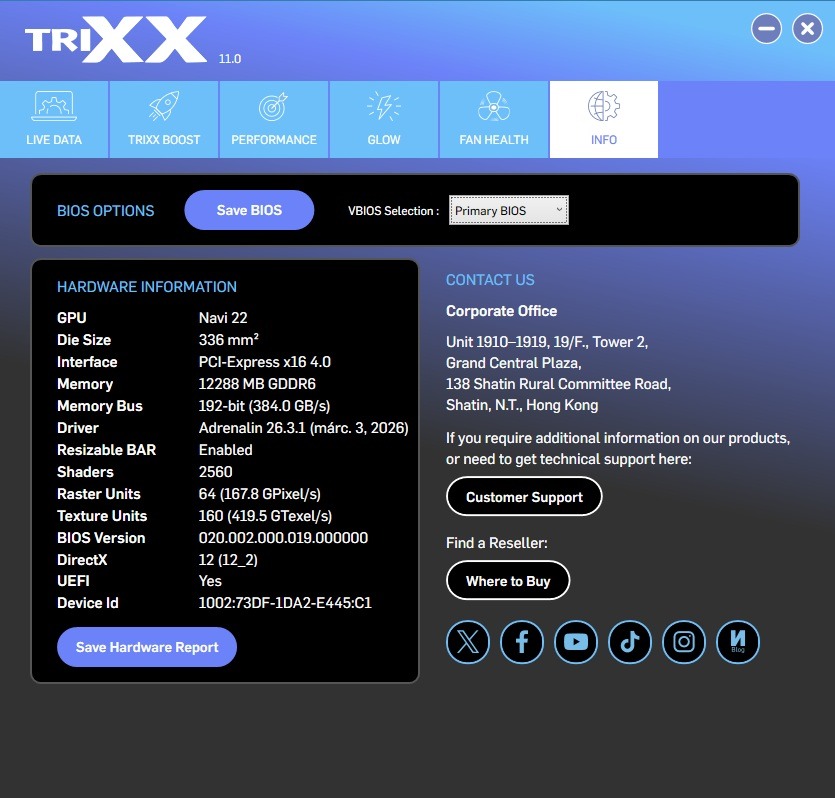
Task: Click the Where to Buy button
Action: [508, 581]
